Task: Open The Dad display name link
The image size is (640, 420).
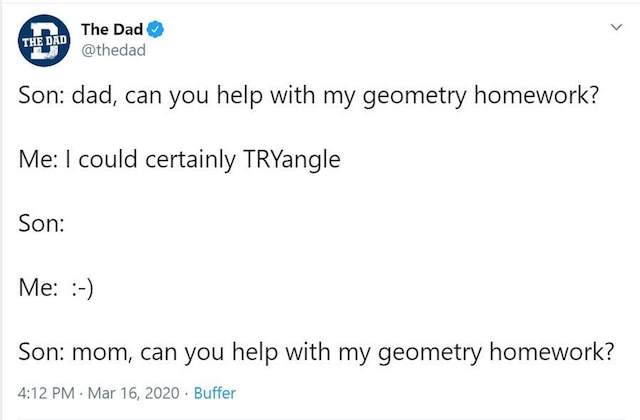Action: click(112, 29)
